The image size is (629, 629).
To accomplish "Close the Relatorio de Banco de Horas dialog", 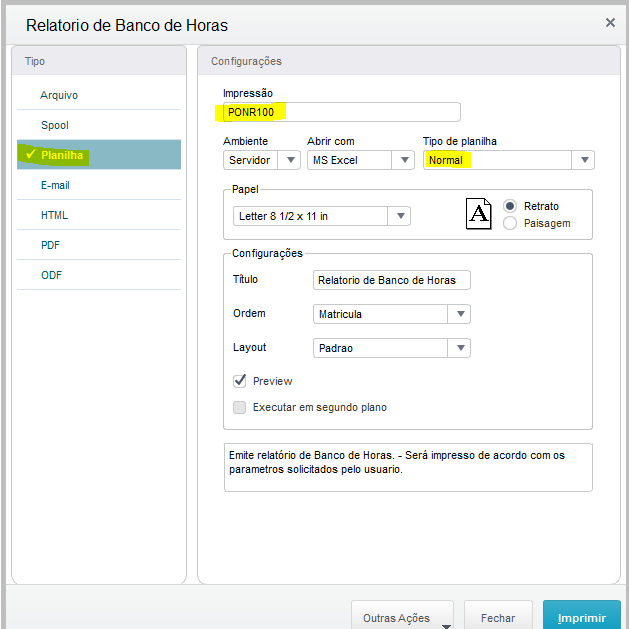I will 610,22.
